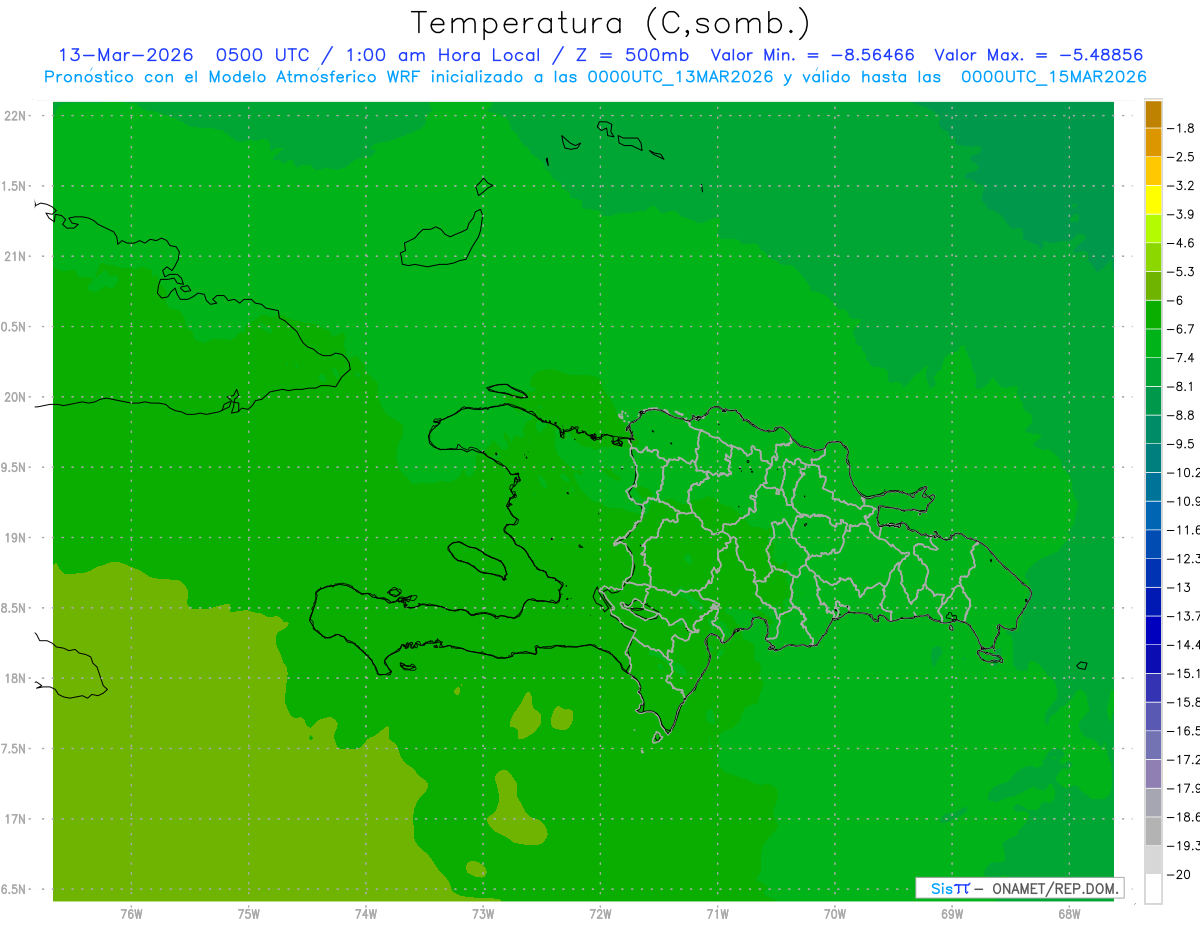Click the -13 legend value
This screenshot has height=927, width=1200.
pyautogui.click(x=1179, y=587)
